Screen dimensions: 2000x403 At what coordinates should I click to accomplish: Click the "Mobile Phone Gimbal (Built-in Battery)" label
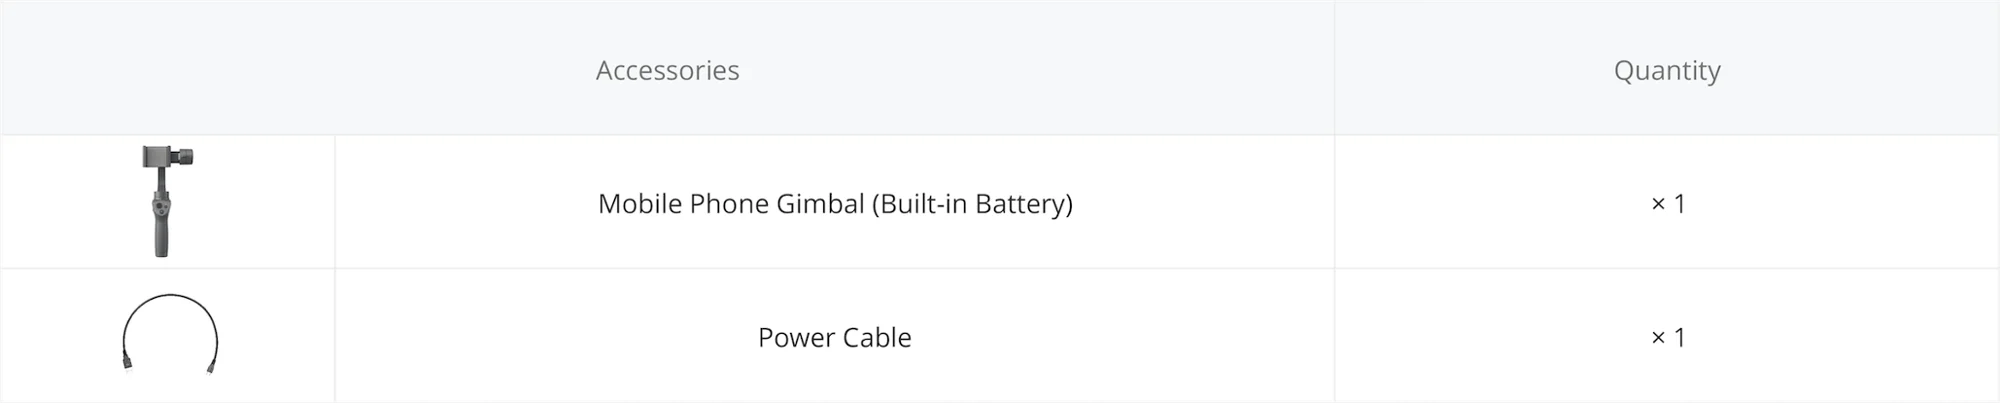[834, 204]
